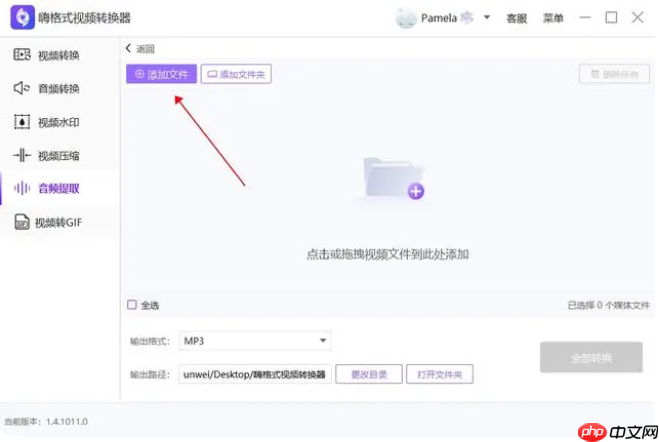659x442 pixels.
Task: Close the converter window
Action: (x=638, y=18)
